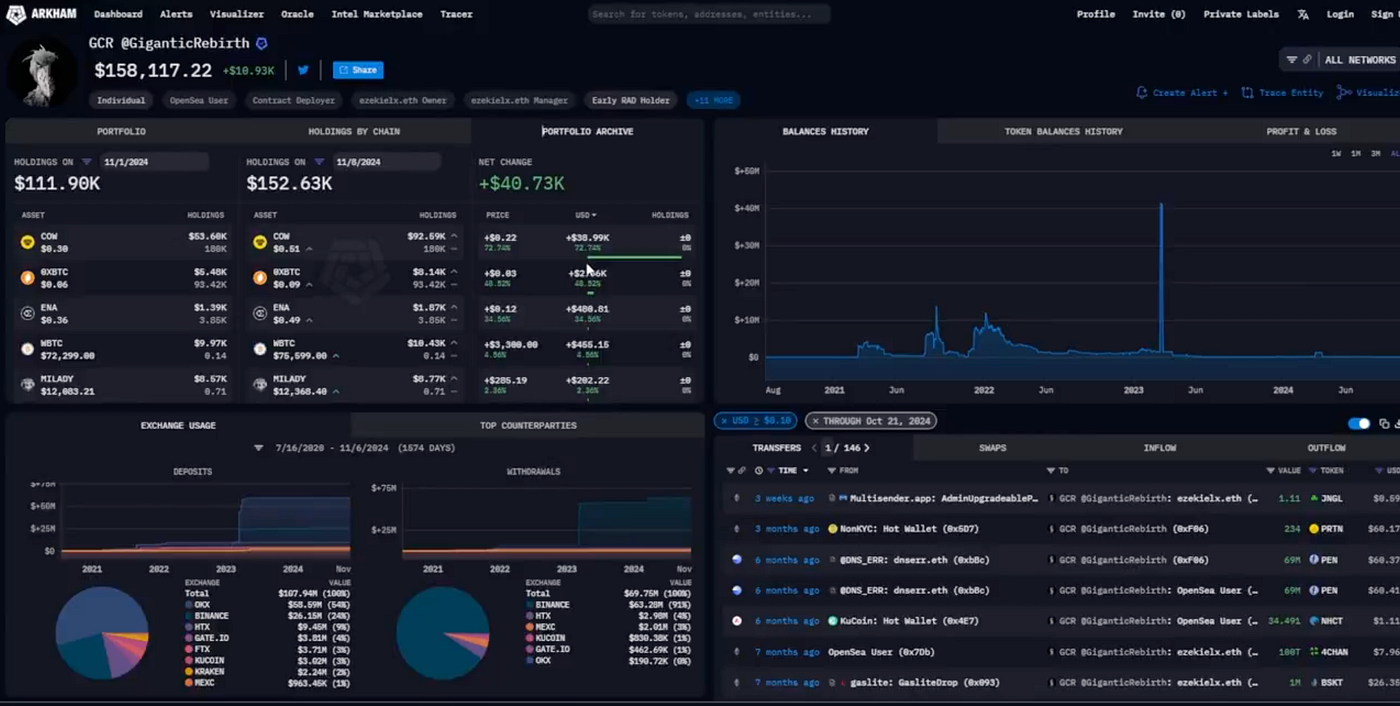Switch to the Holdings By Chain tab
This screenshot has height=706, width=1400.
354,131
